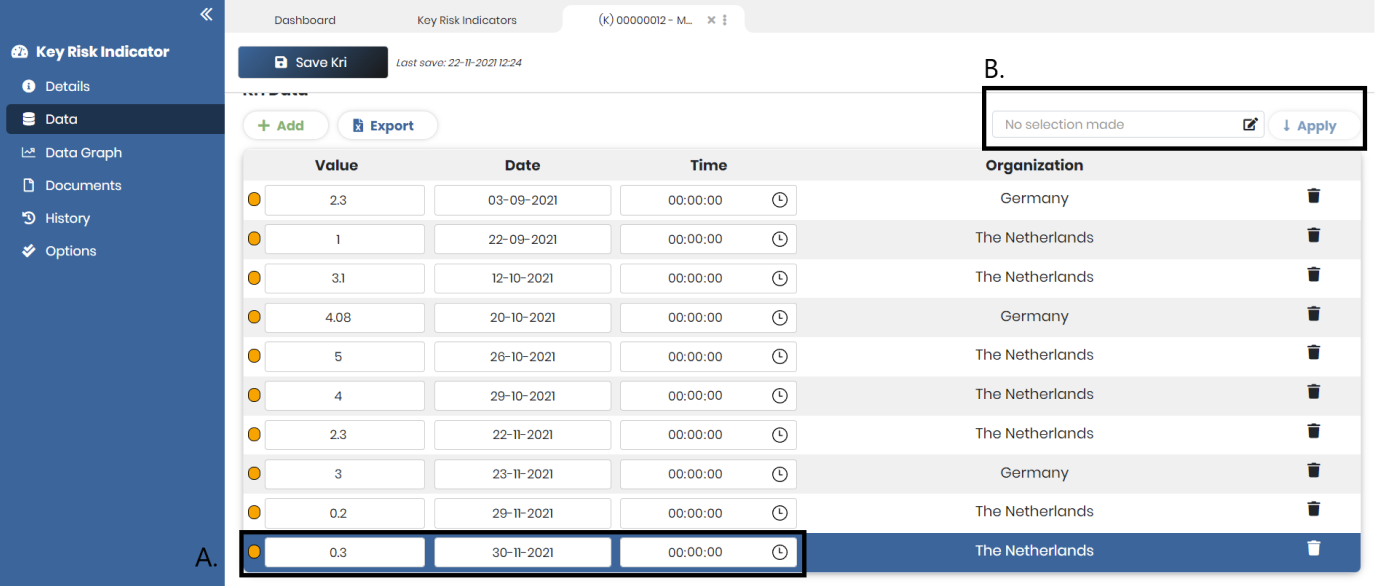The image size is (1379, 586).
Task: Switch to the Key Risk Indicators tab
Action: pyautogui.click(x=467, y=20)
